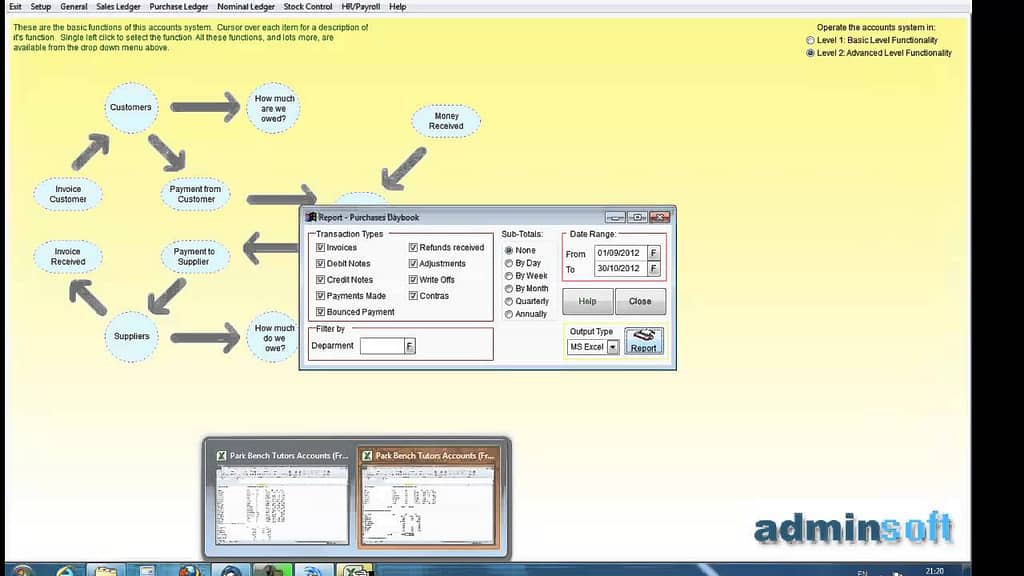The width and height of the screenshot is (1024, 576).
Task: Click the Purchases Daybook dialog title icon
Action: click(312, 217)
